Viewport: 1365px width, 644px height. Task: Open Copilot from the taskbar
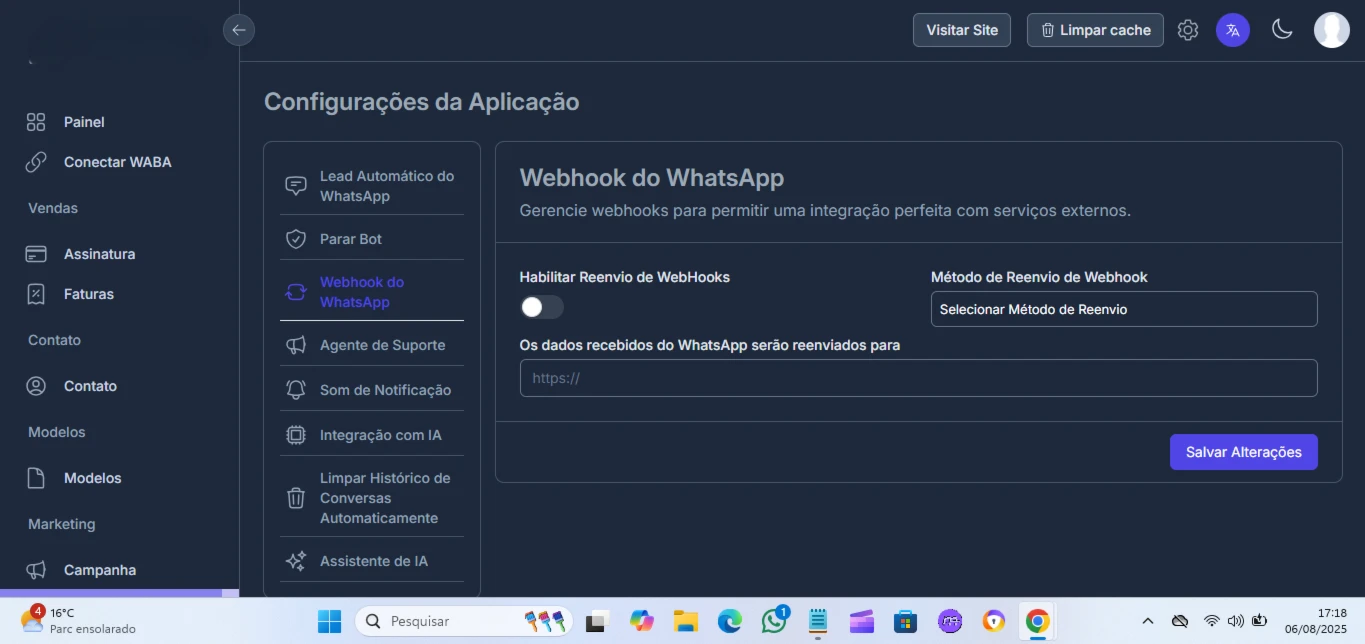click(641, 621)
